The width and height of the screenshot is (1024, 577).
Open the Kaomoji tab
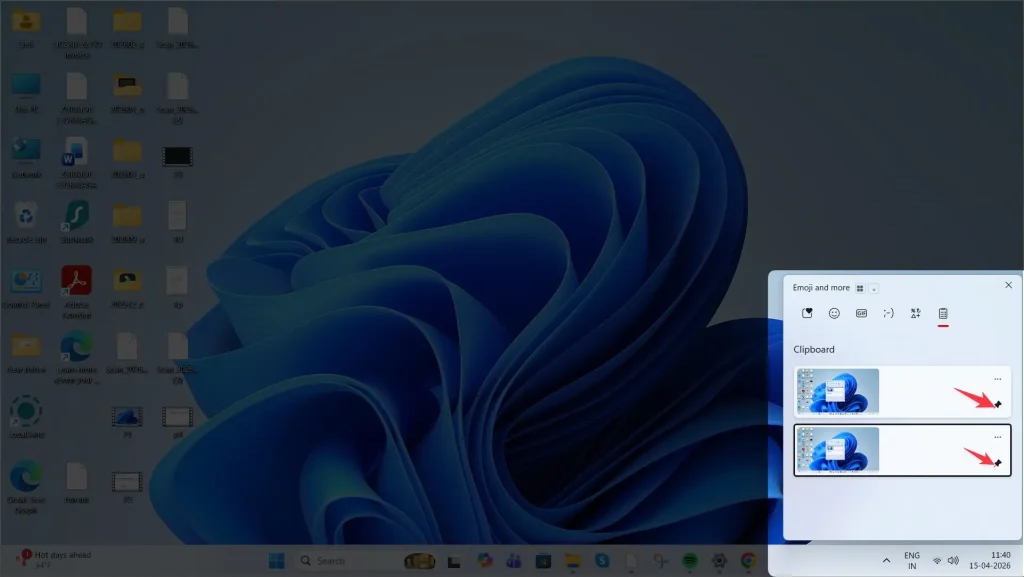888,312
